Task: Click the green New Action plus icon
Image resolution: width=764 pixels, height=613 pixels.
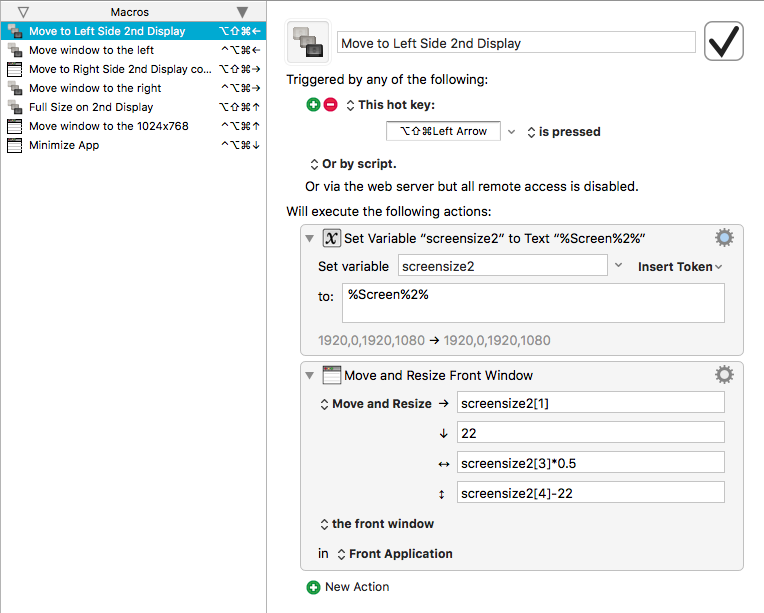Action: (x=313, y=587)
